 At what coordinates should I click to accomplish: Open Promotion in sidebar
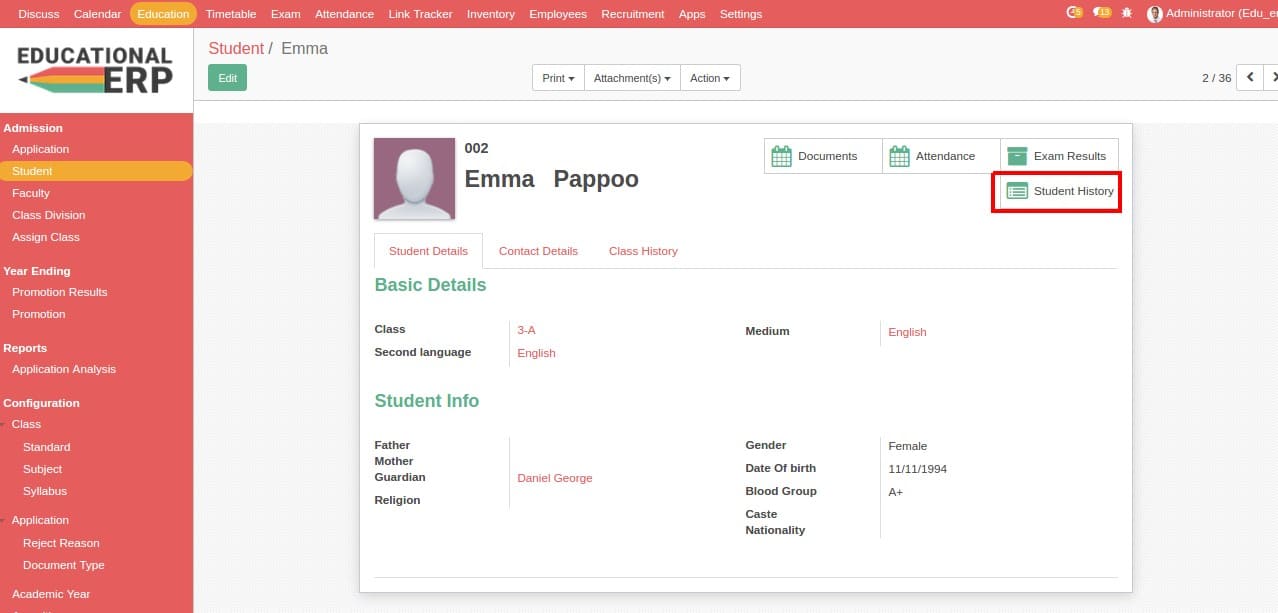click(39, 314)
